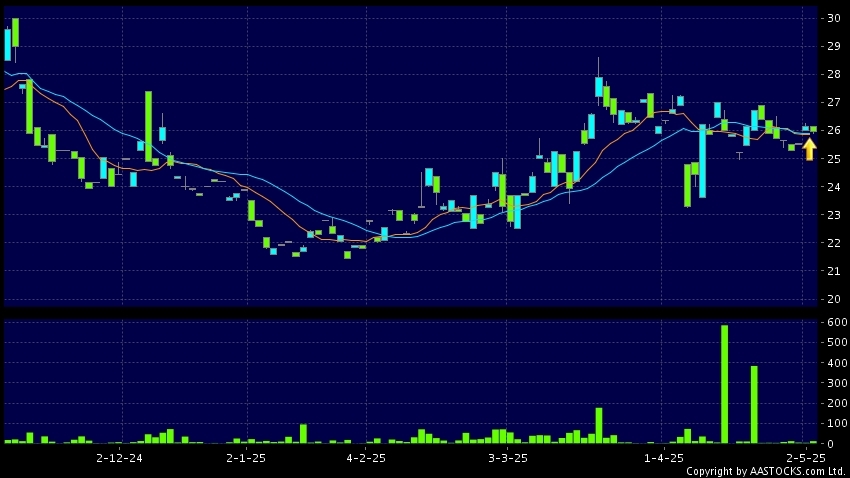Image resolution: width=850 pixels, height=478 pixels.
Task: Click the price axis label 26
Action: pos(834,130)
